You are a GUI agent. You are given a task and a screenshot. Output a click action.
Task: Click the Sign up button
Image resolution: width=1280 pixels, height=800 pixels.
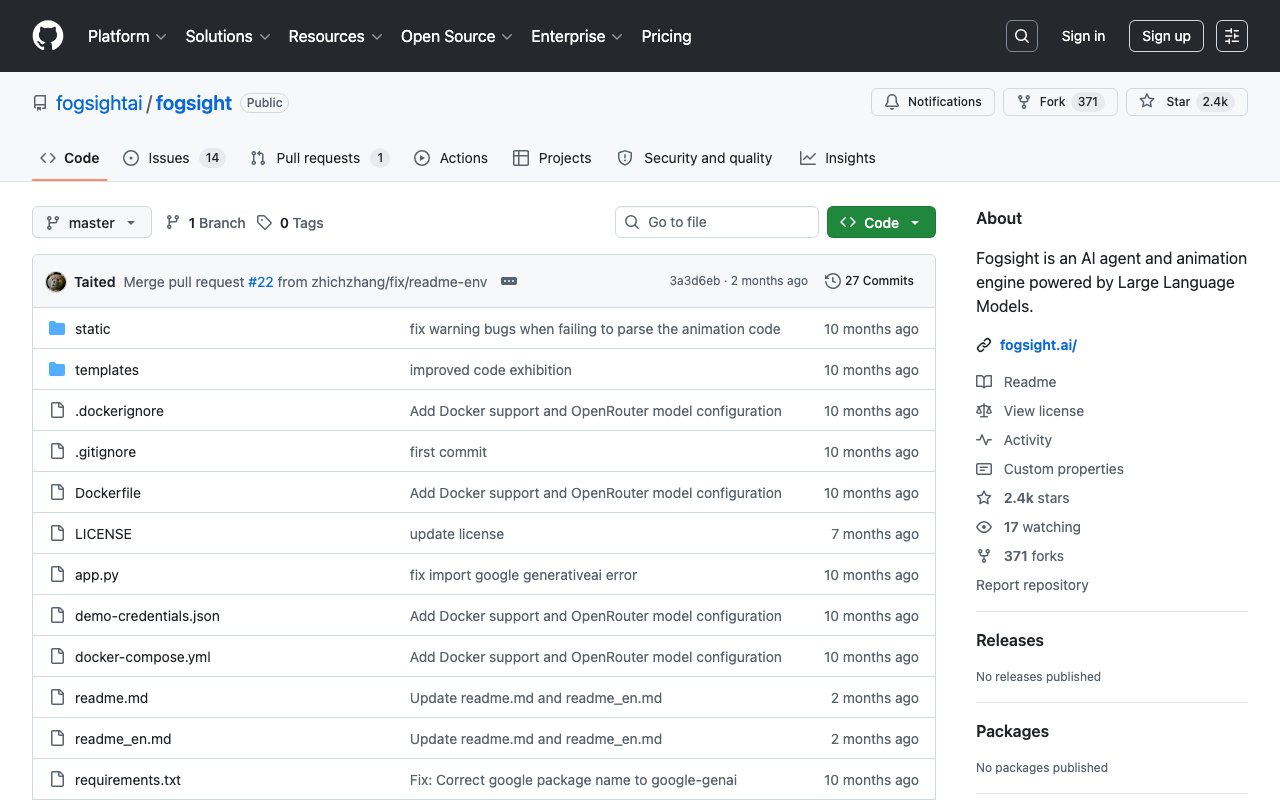tap(1166, 36)
